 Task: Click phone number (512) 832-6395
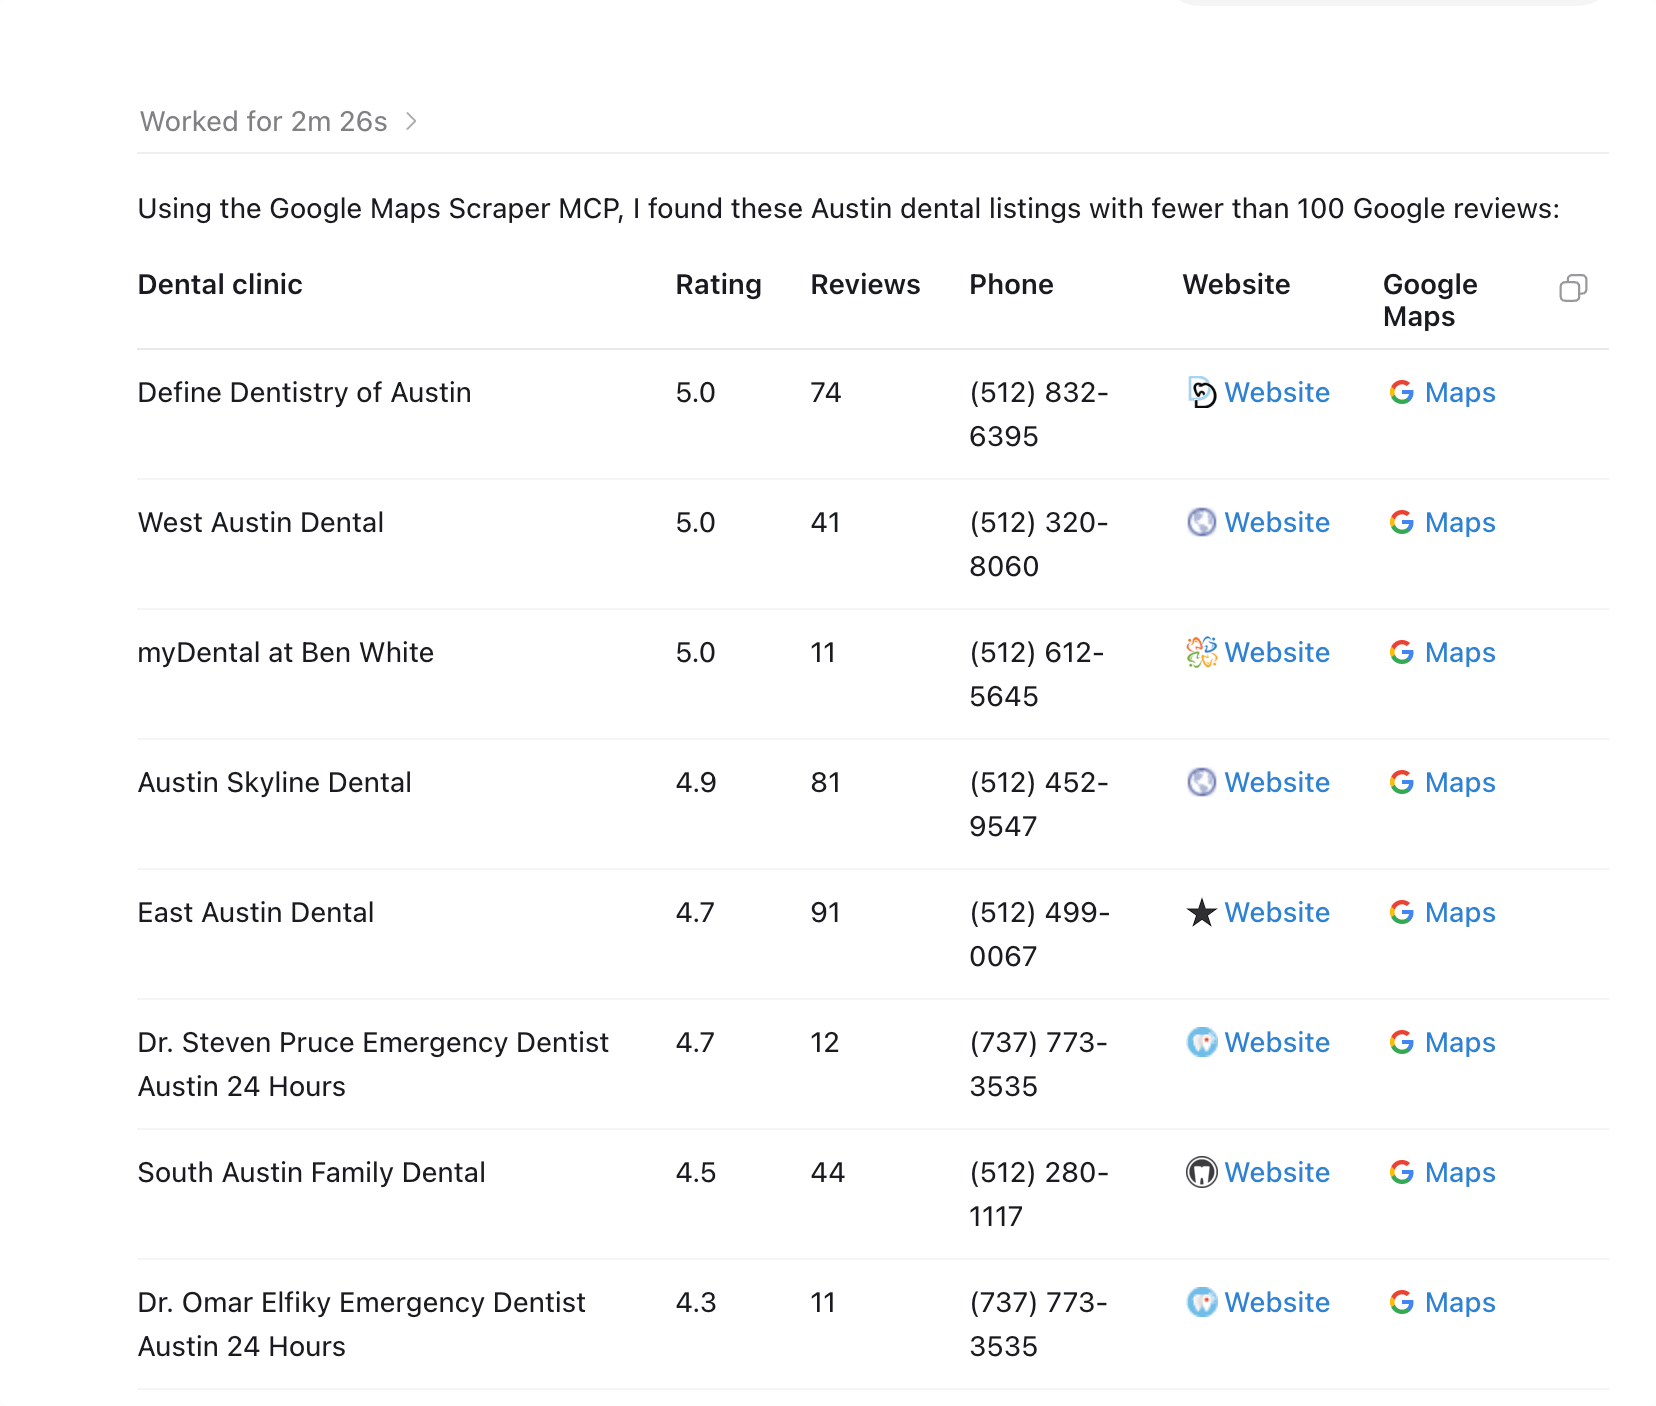pyautogui.click(x=1039, y=415)
